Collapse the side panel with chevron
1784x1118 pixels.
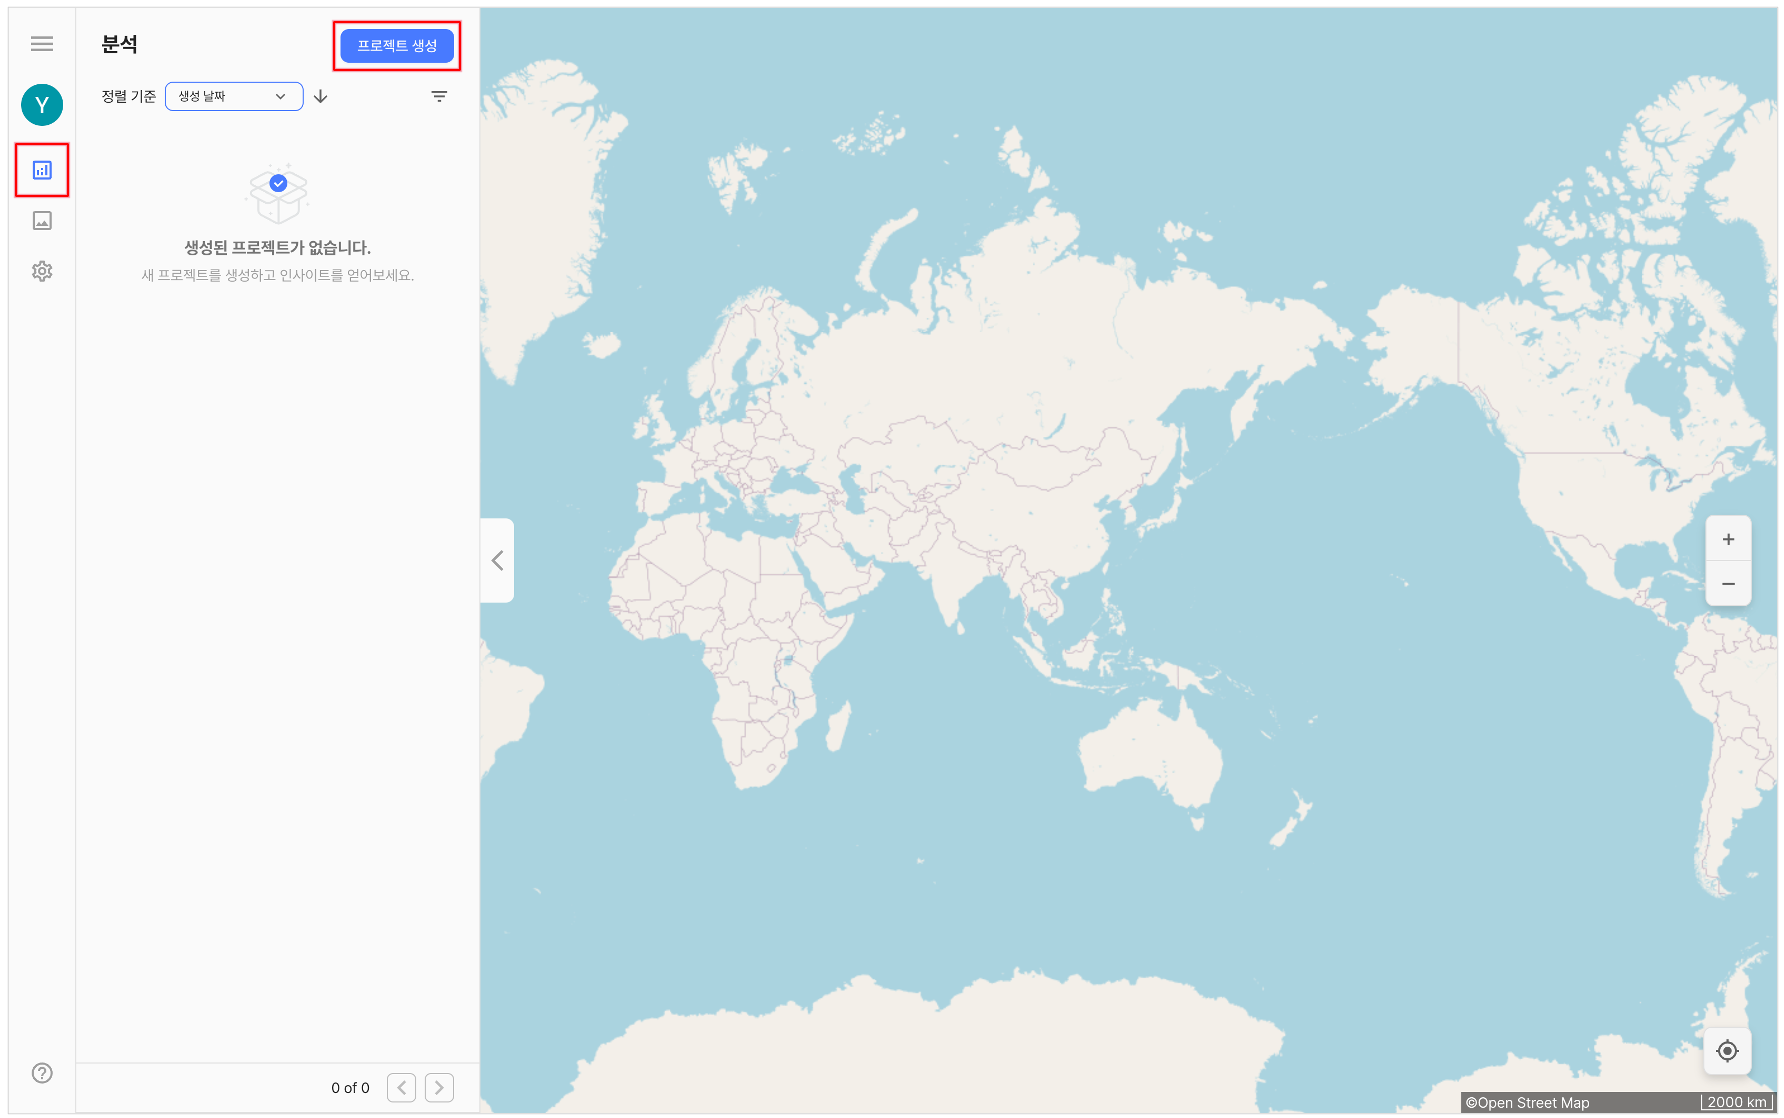tap(497, 561)
